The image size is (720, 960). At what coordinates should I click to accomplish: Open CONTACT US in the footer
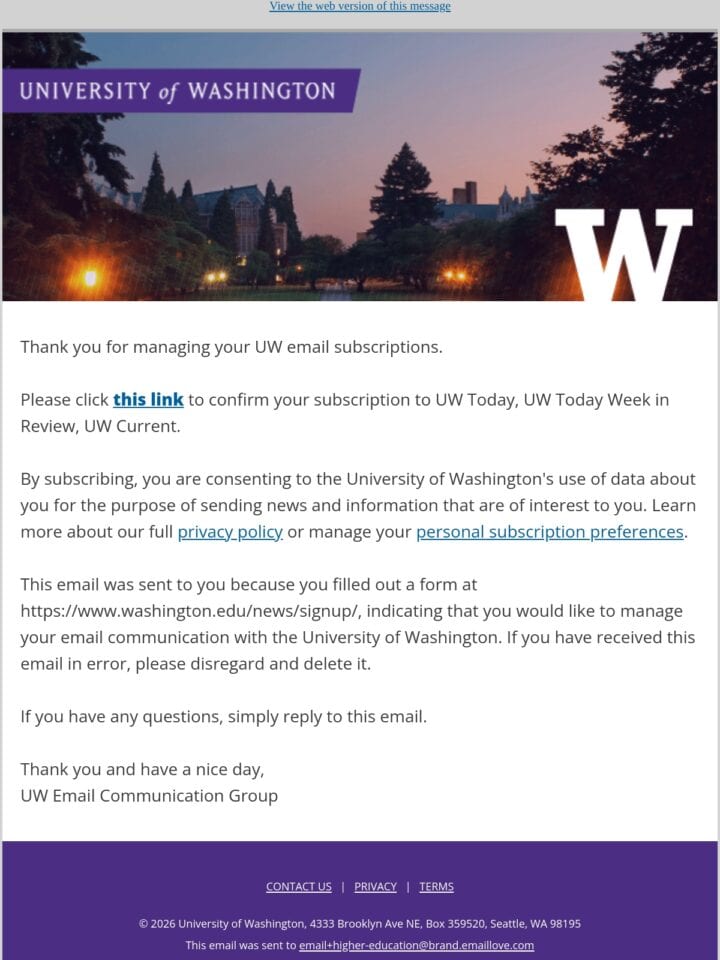click(x=299, y=887)
